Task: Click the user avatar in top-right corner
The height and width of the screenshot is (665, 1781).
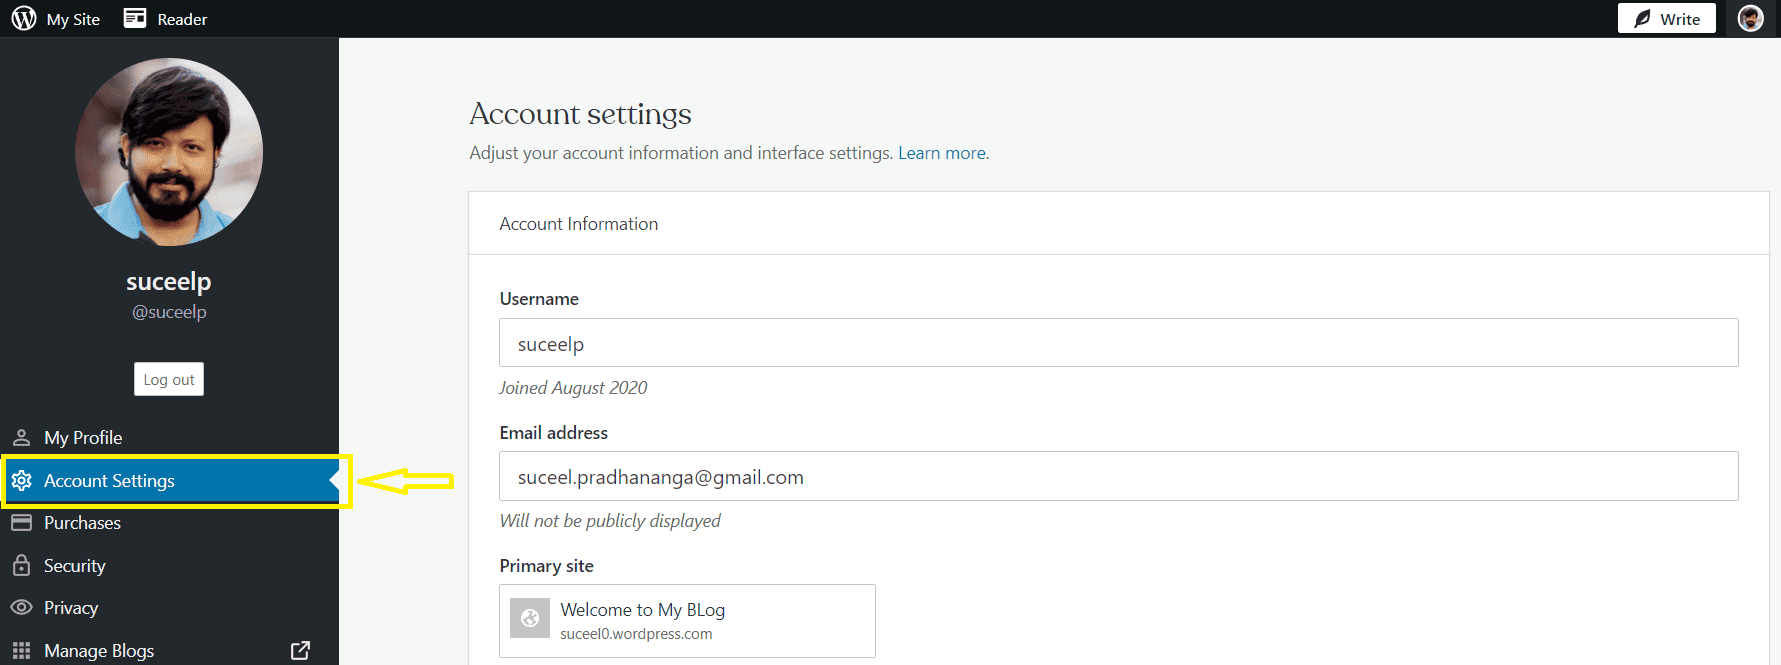Action: tap(1750, 19)
